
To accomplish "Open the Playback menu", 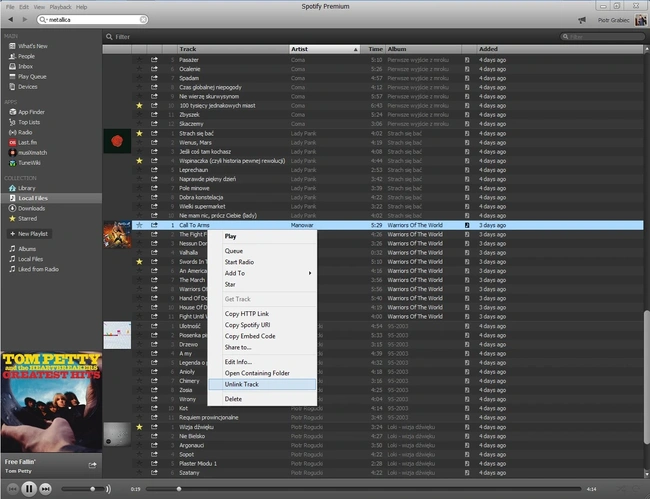I will pyautogui.click(x=61, y=7).
